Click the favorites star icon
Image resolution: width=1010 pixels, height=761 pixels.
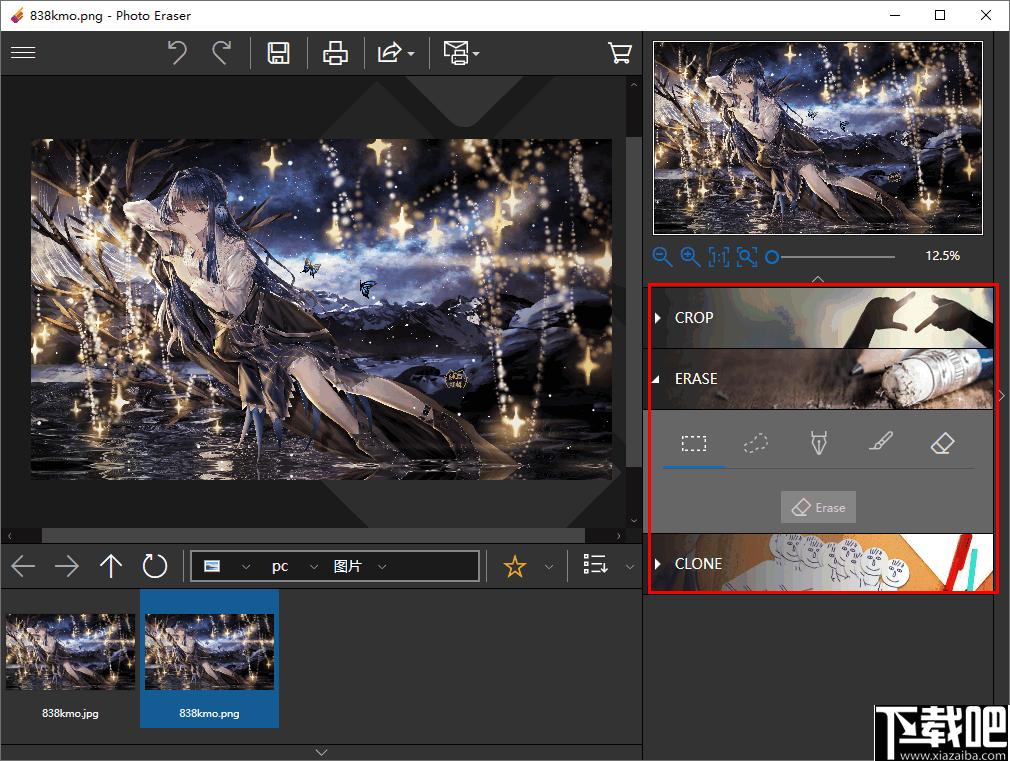click(x=515, y=566)
